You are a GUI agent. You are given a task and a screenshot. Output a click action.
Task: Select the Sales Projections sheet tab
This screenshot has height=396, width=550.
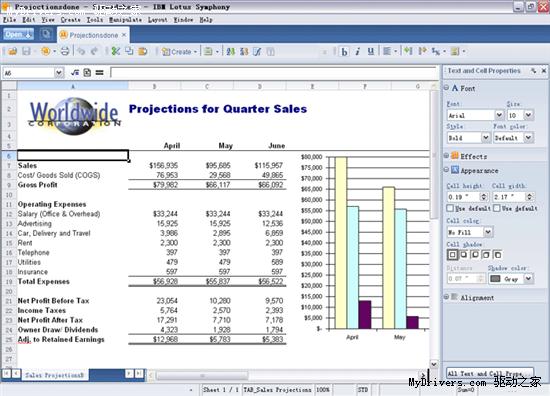pyautogui.click(x=55, y=375)
